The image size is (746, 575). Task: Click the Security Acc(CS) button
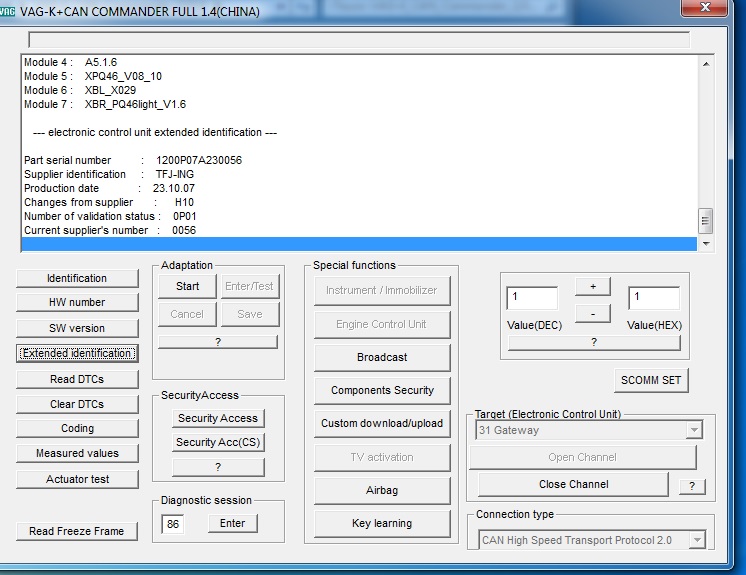218,442
